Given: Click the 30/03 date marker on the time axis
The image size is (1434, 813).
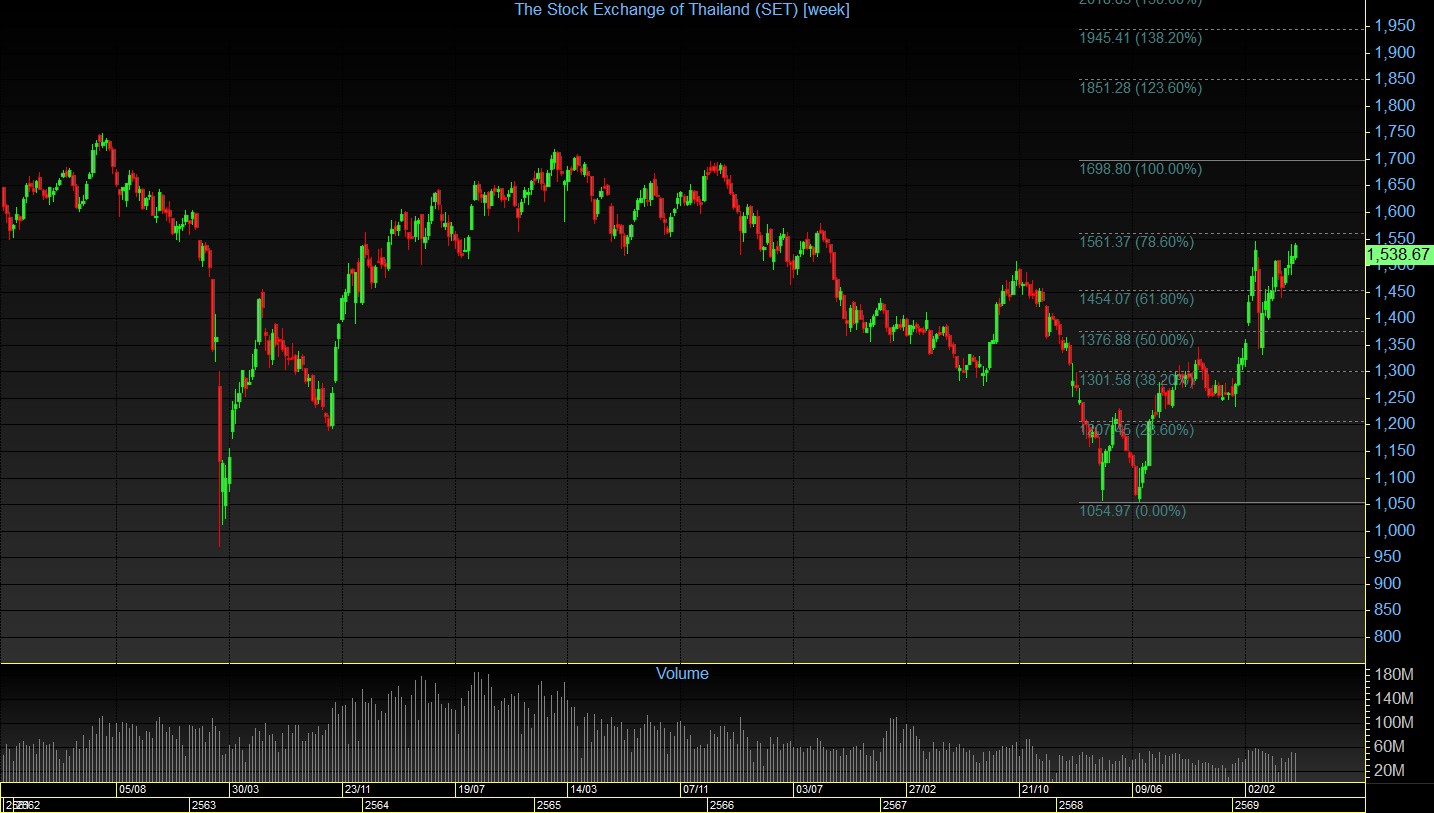Looking at the screenshot, I should [x=246, y=789].
